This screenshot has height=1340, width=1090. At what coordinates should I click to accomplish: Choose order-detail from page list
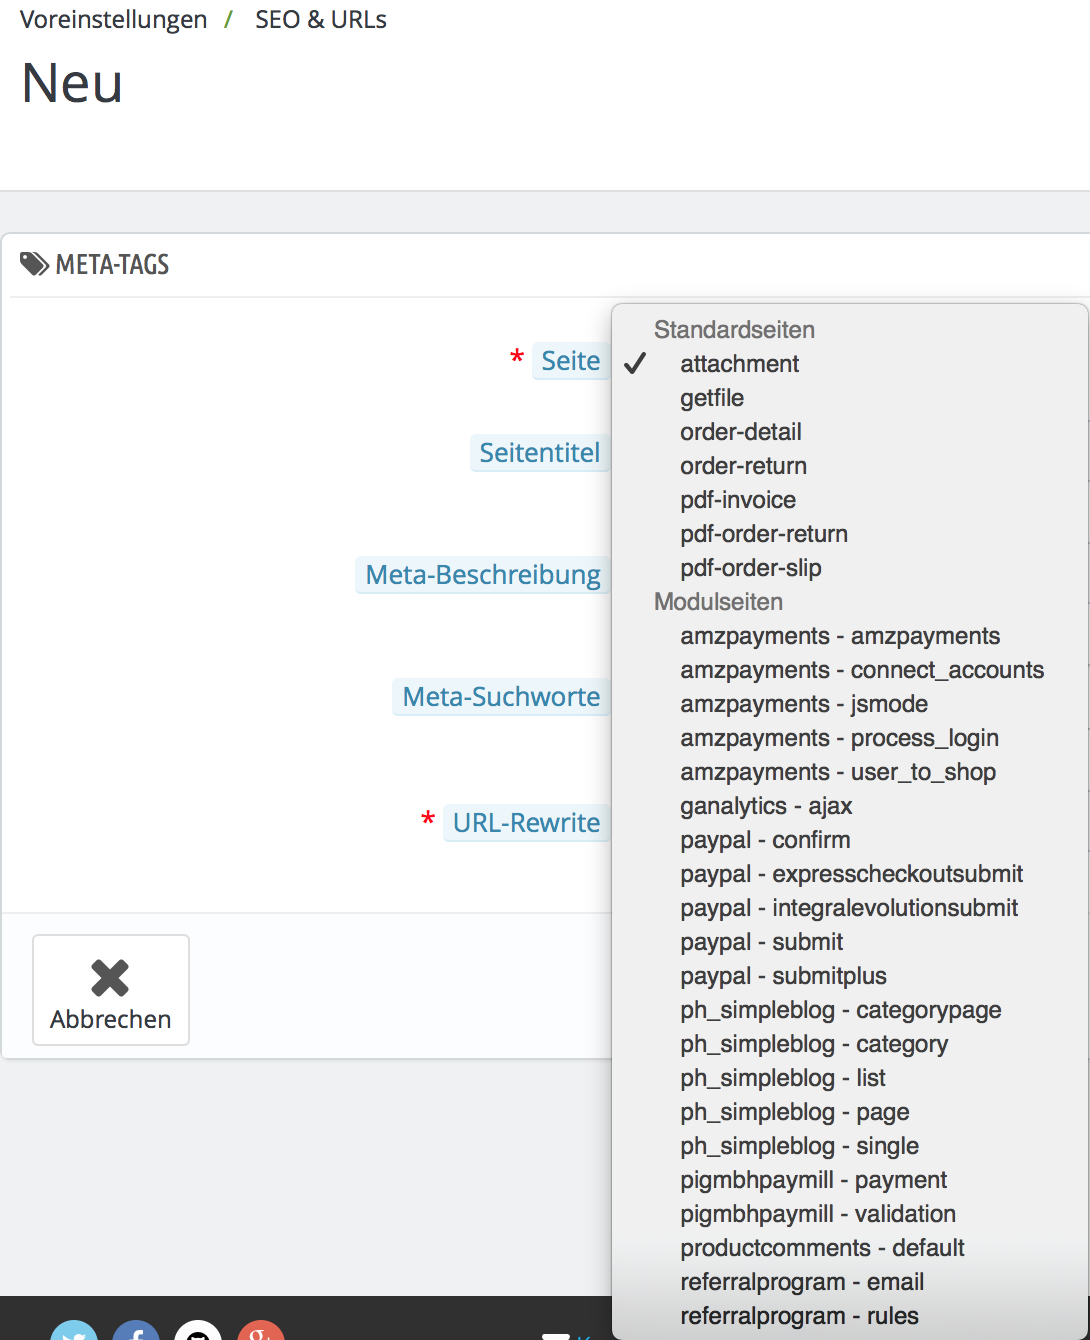coord(740,432)
